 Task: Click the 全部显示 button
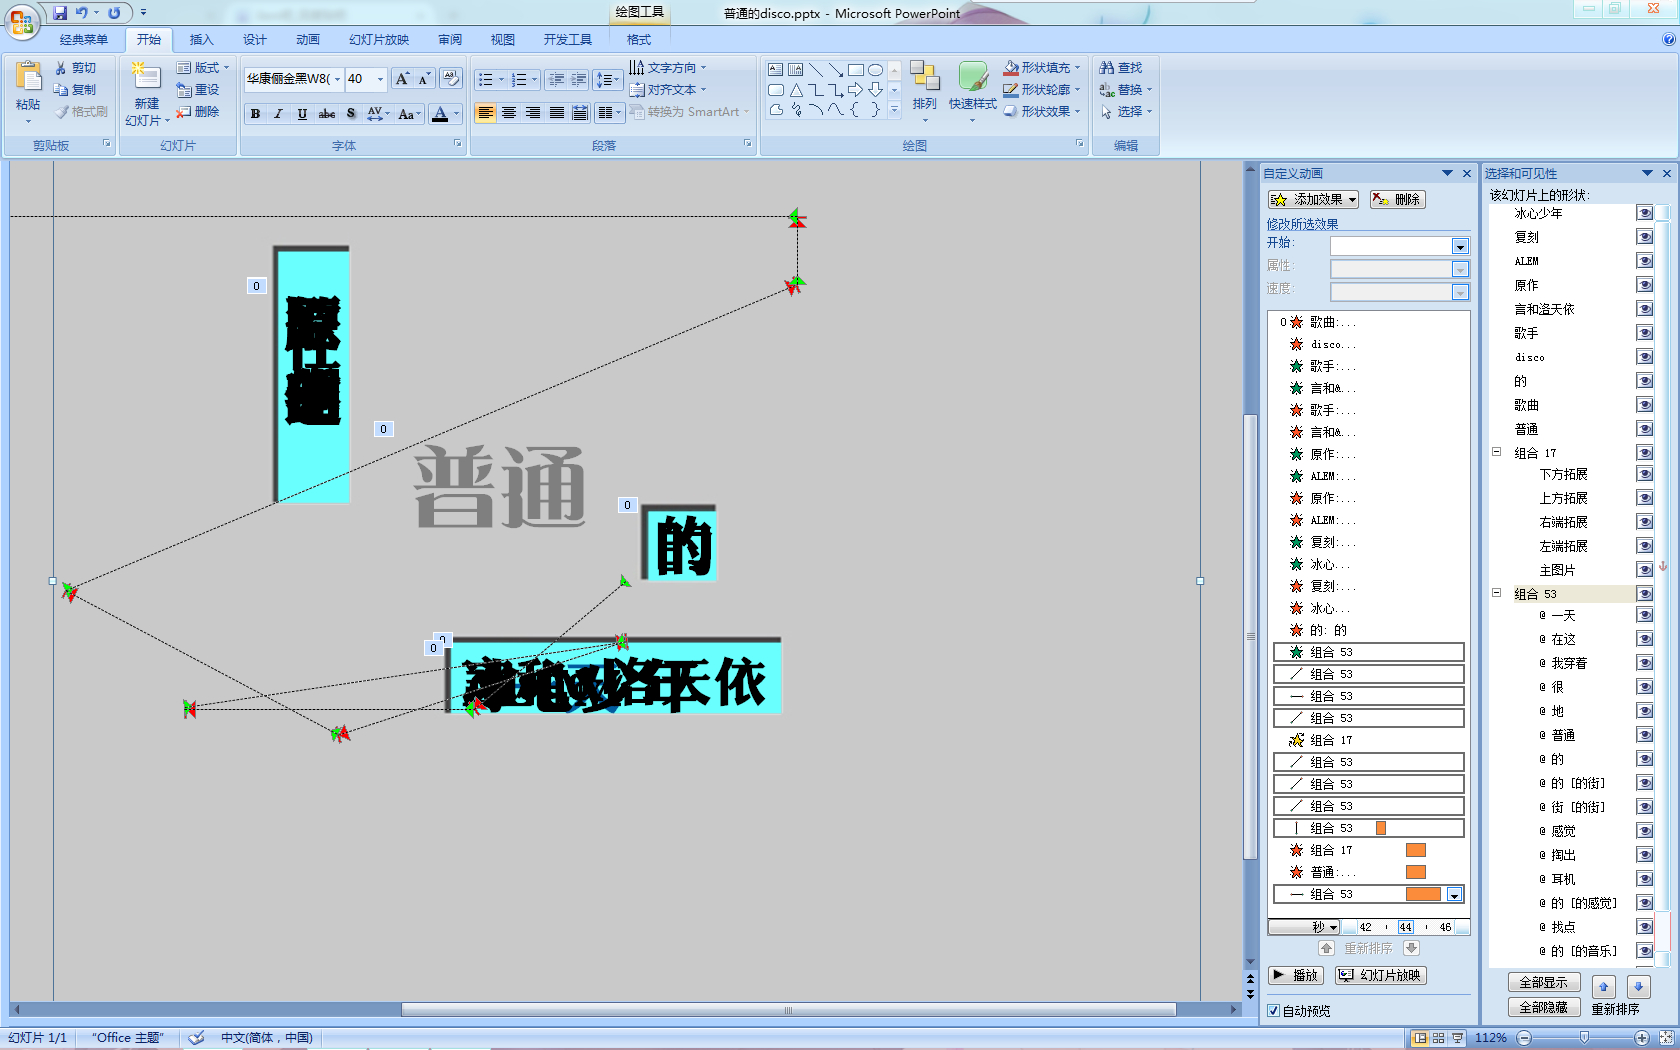point(1544,982)
